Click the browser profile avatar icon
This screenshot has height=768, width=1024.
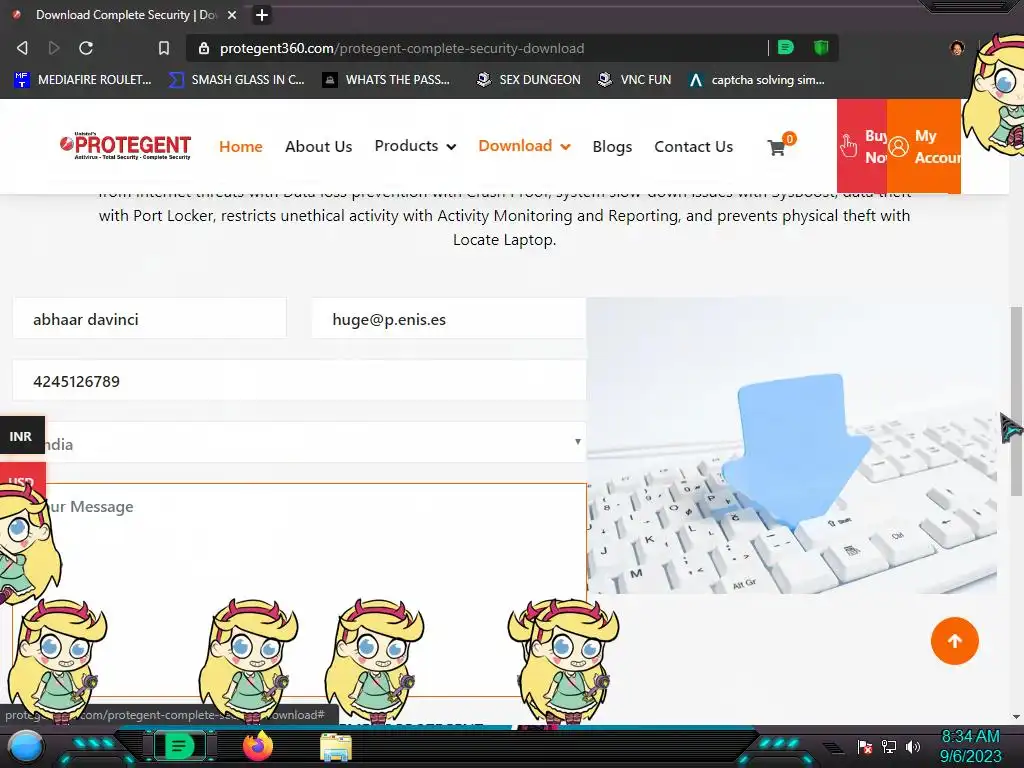(957, 48)
